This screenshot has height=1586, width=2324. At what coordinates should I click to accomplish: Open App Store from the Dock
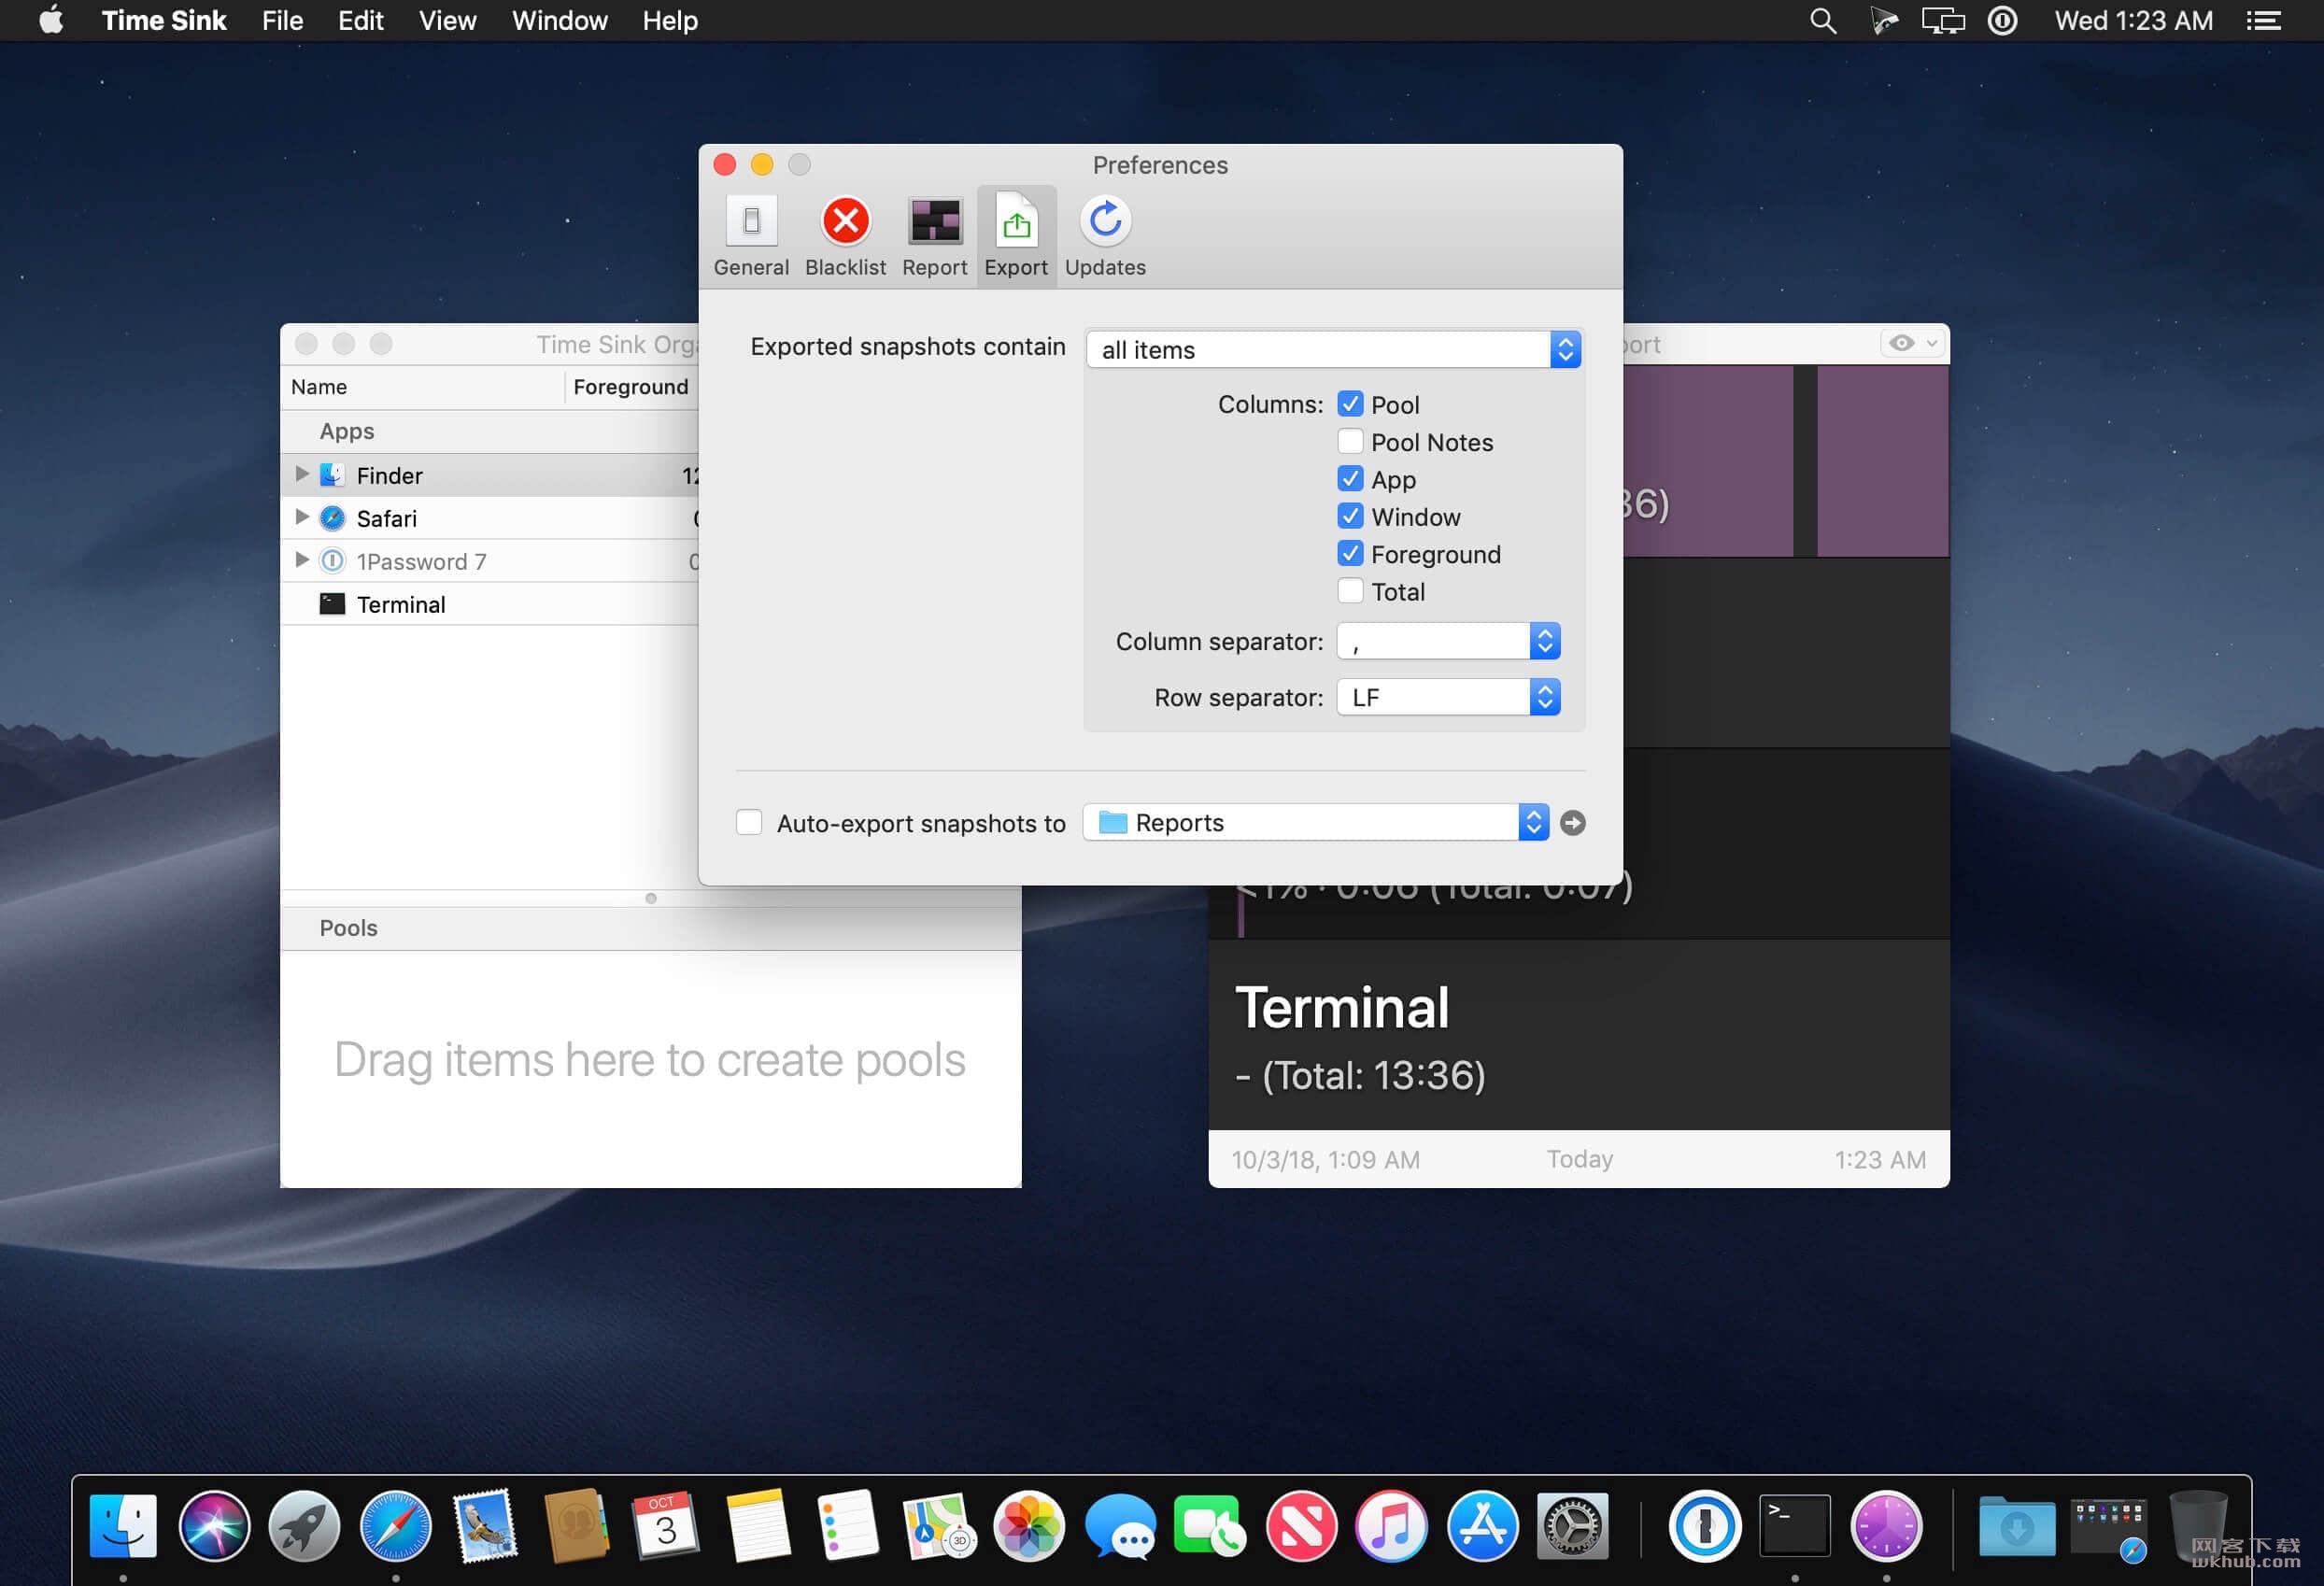[1482, 1524]
